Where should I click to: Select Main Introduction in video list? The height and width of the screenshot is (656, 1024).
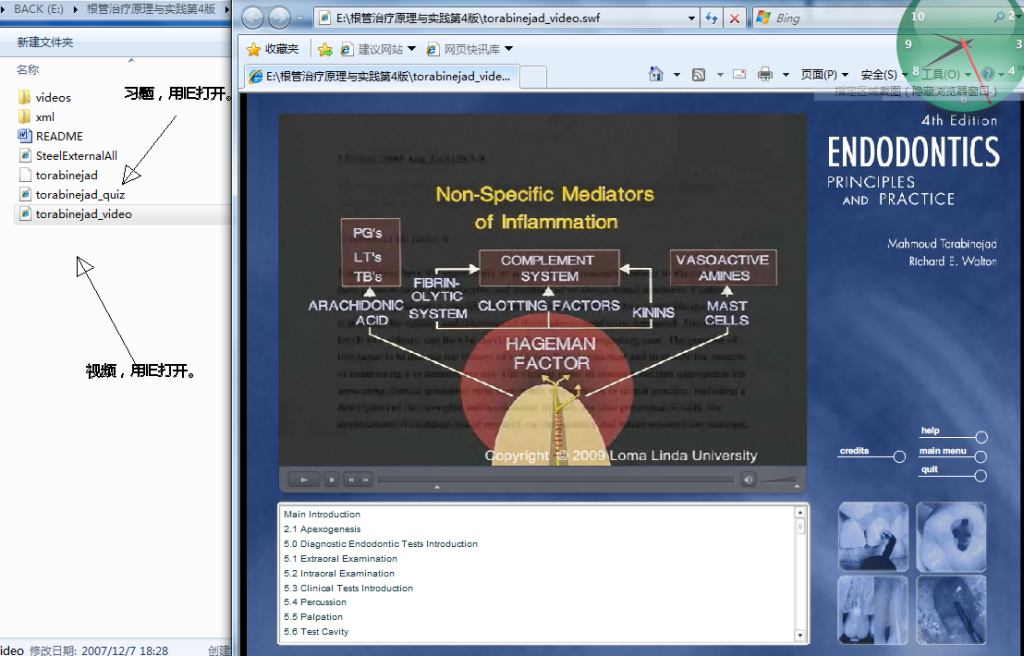click(x=322, y=514)
